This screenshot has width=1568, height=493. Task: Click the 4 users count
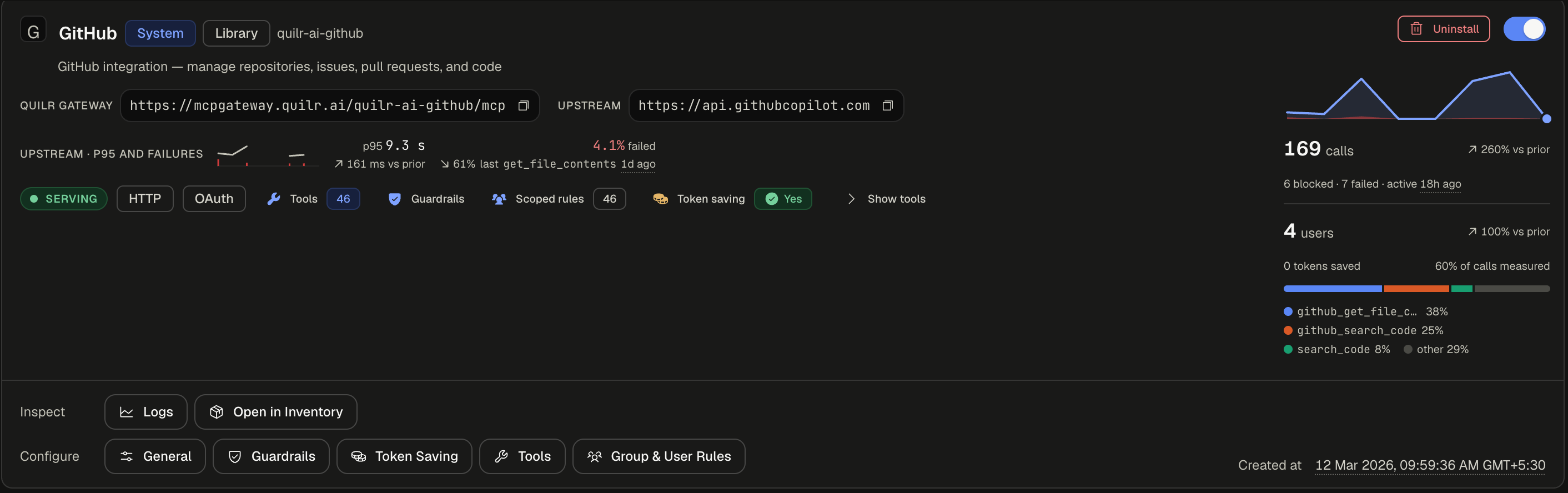(x=1308, y=232)
